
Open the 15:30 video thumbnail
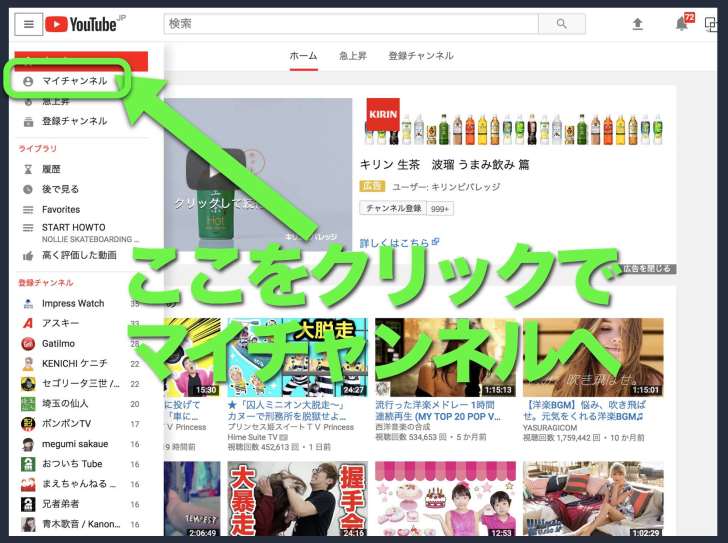point(192,357)
